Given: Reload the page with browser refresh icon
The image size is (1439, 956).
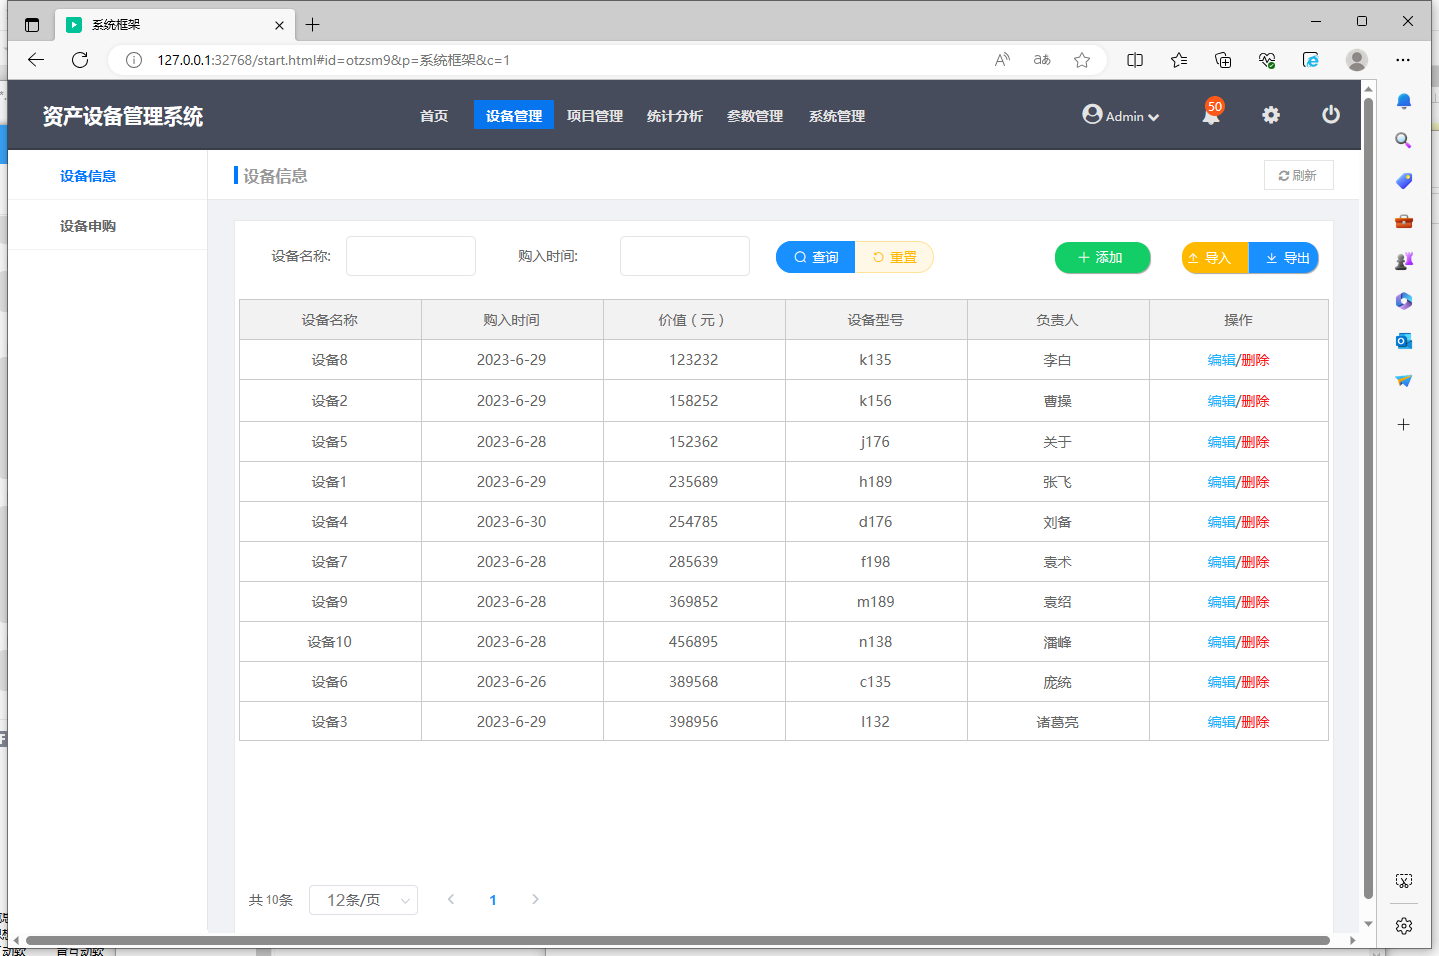Looking at the screenshot, I should click(80, 60).
